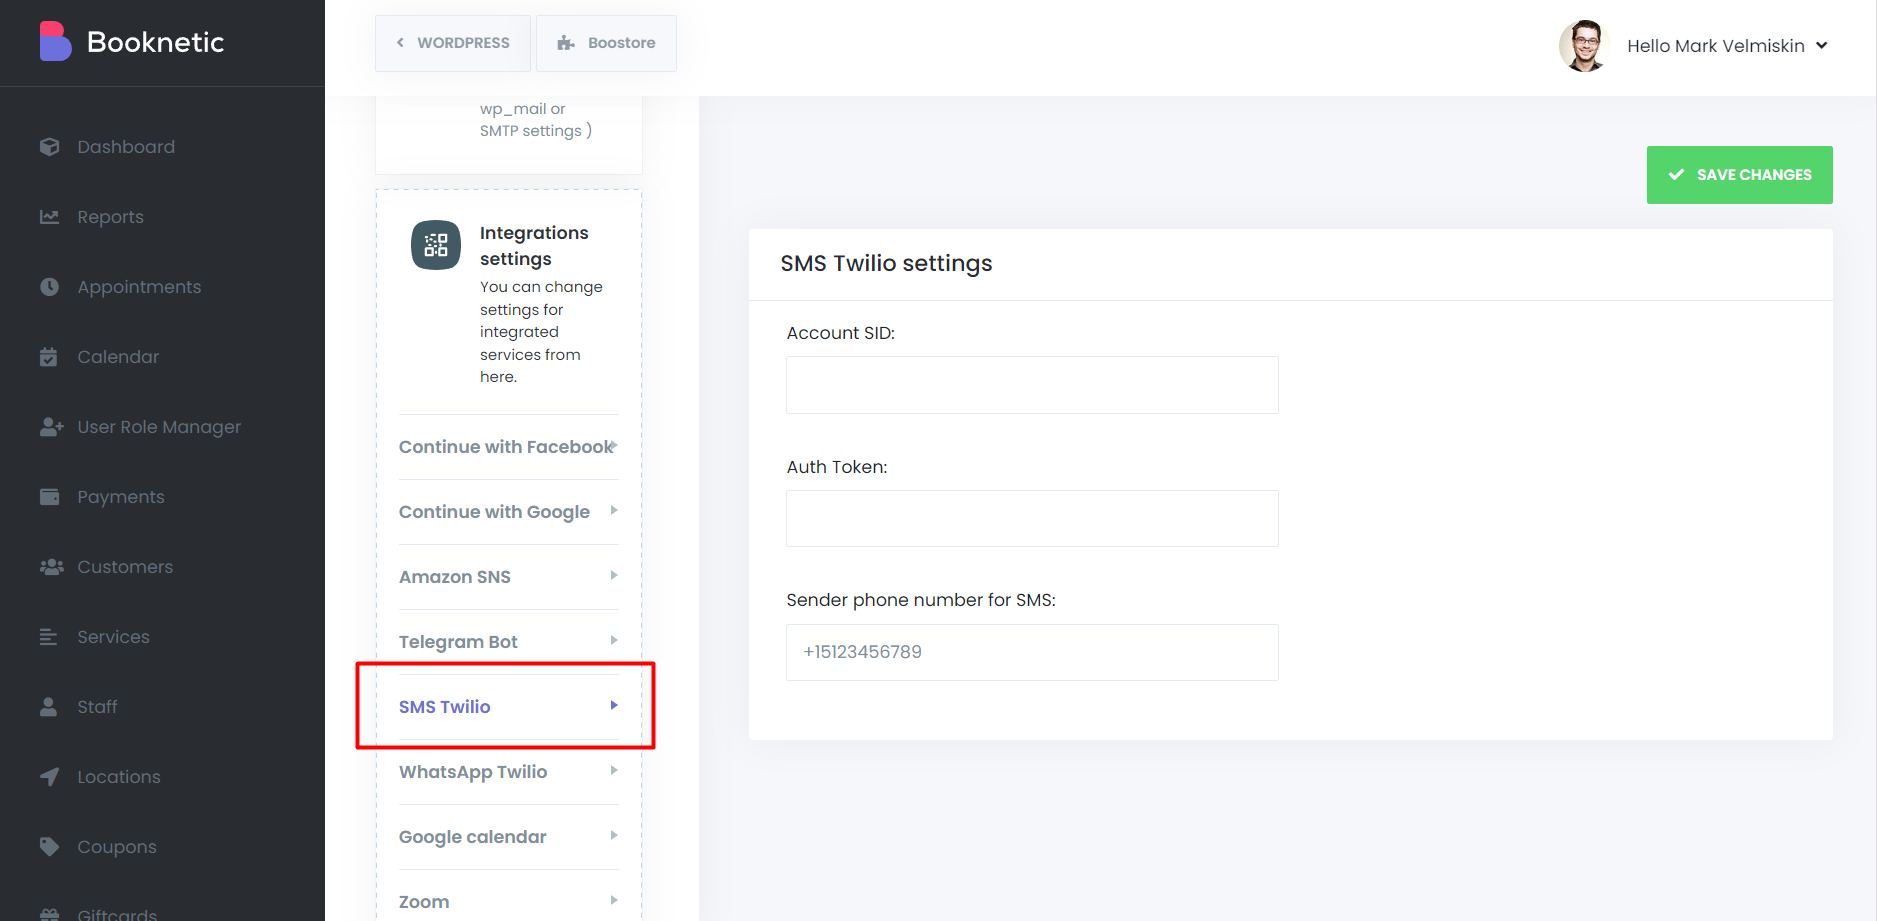Go back via the WordPress button
This screenshot has height=921, width=1877.
click(x=453, y=43)
